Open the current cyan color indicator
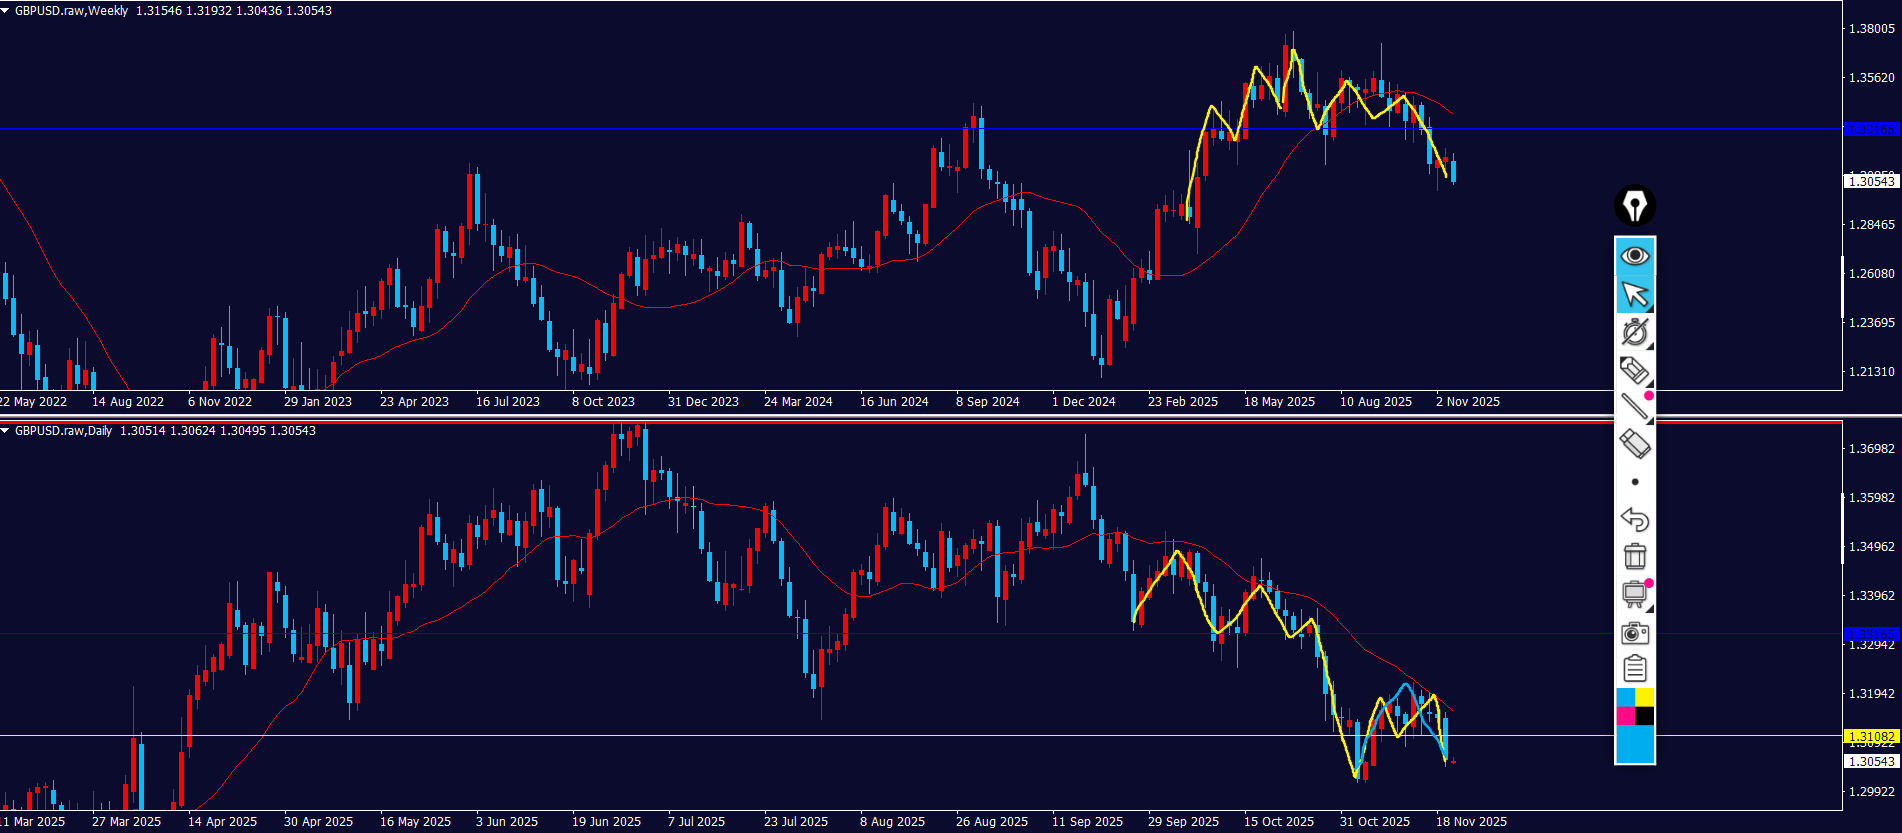Screen dimensions: 1902x833 tap(1634, 745)
